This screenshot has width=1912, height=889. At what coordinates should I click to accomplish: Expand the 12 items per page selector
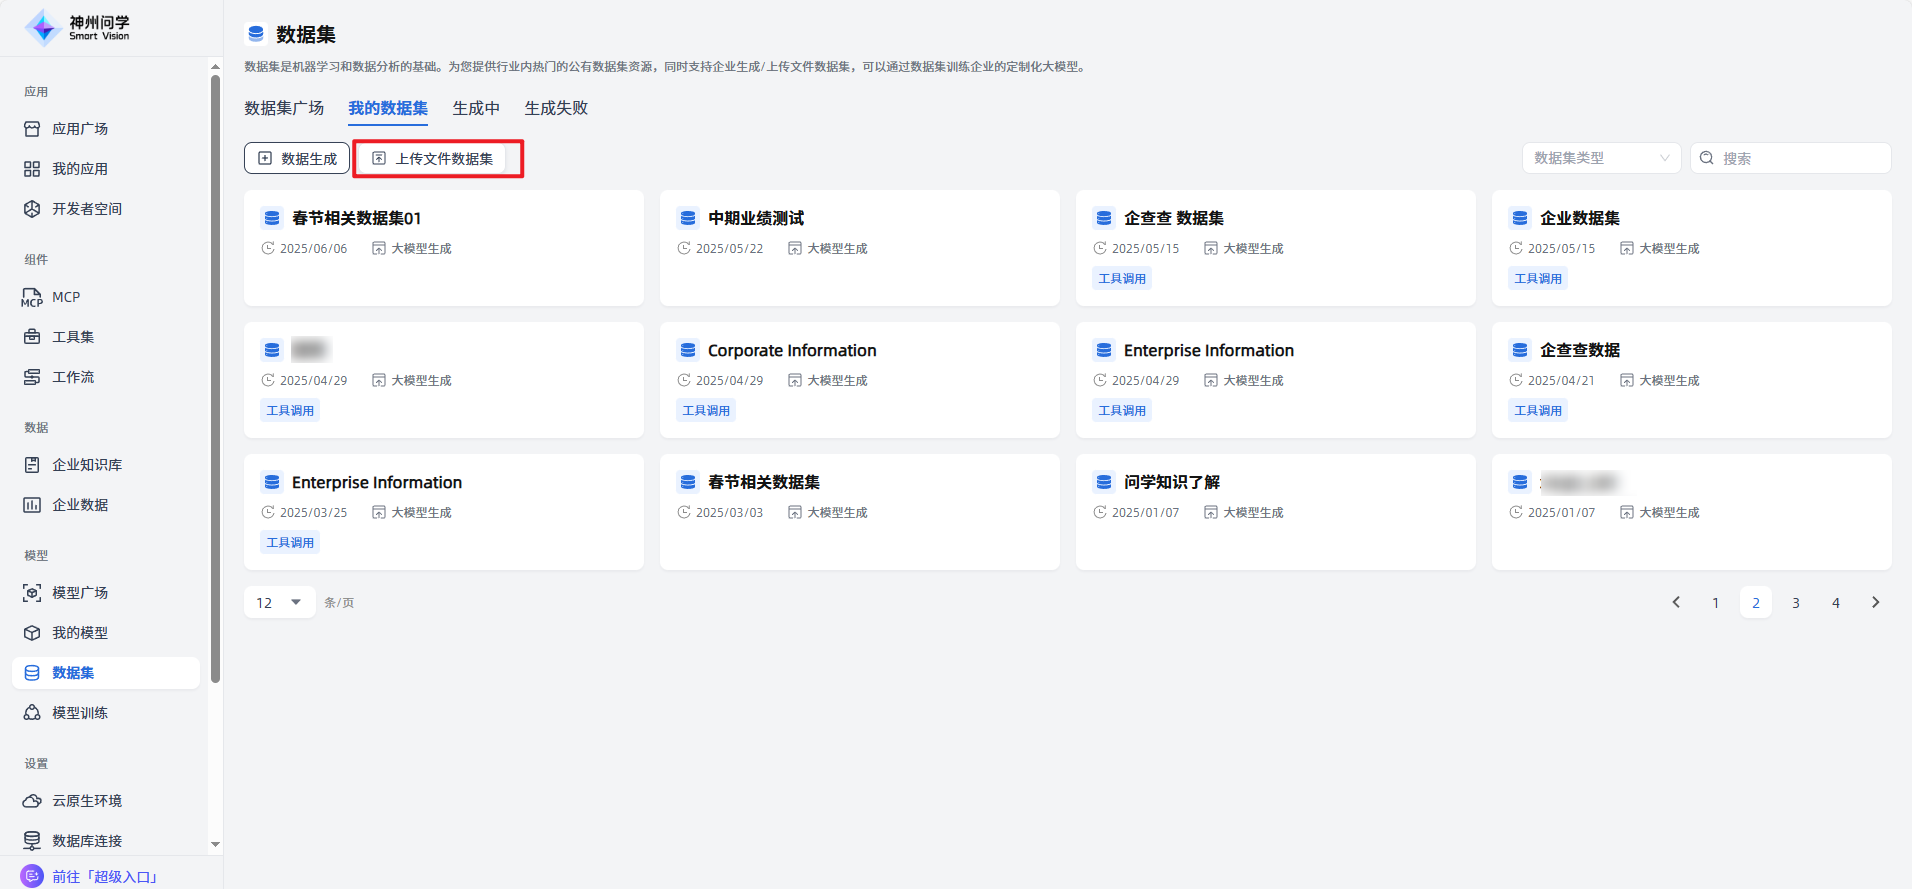tap(279, 602)
